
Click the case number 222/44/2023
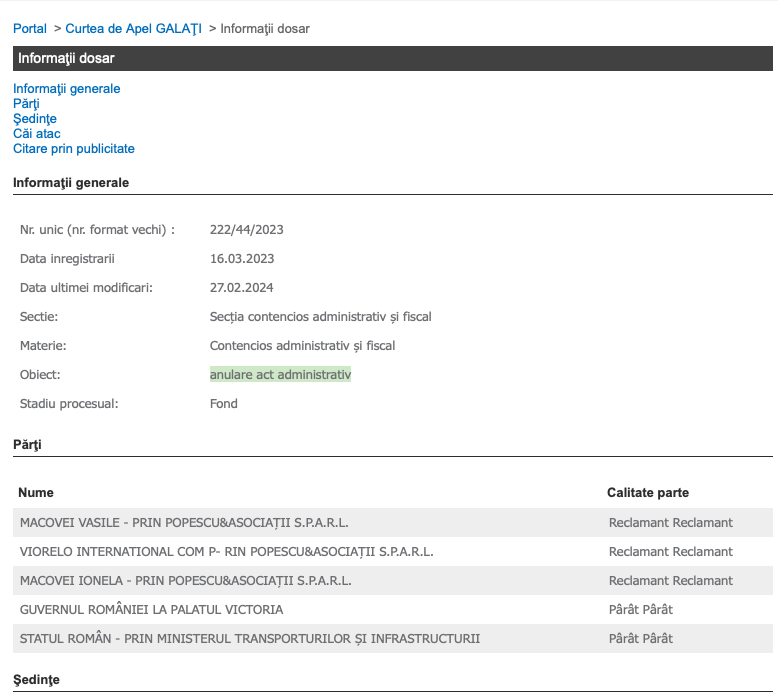point(246,230)
